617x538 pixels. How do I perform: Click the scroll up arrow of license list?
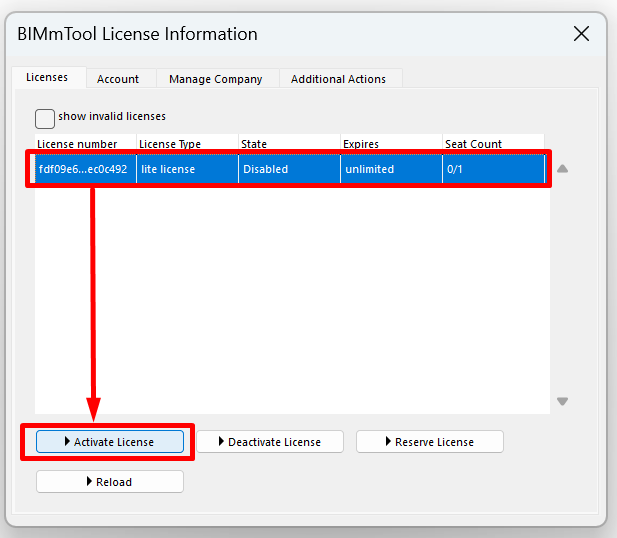click(562, 169)
